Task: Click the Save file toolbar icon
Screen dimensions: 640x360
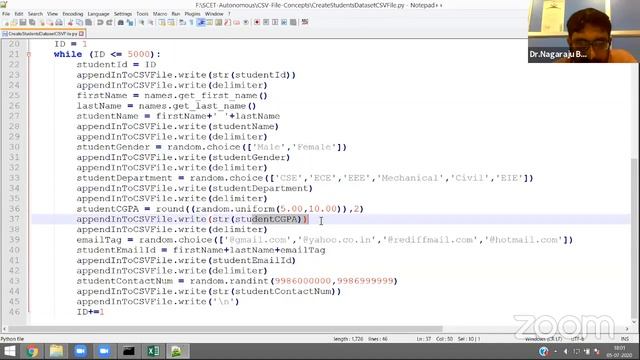Action: pyautogui.click(x=23, y=22)
